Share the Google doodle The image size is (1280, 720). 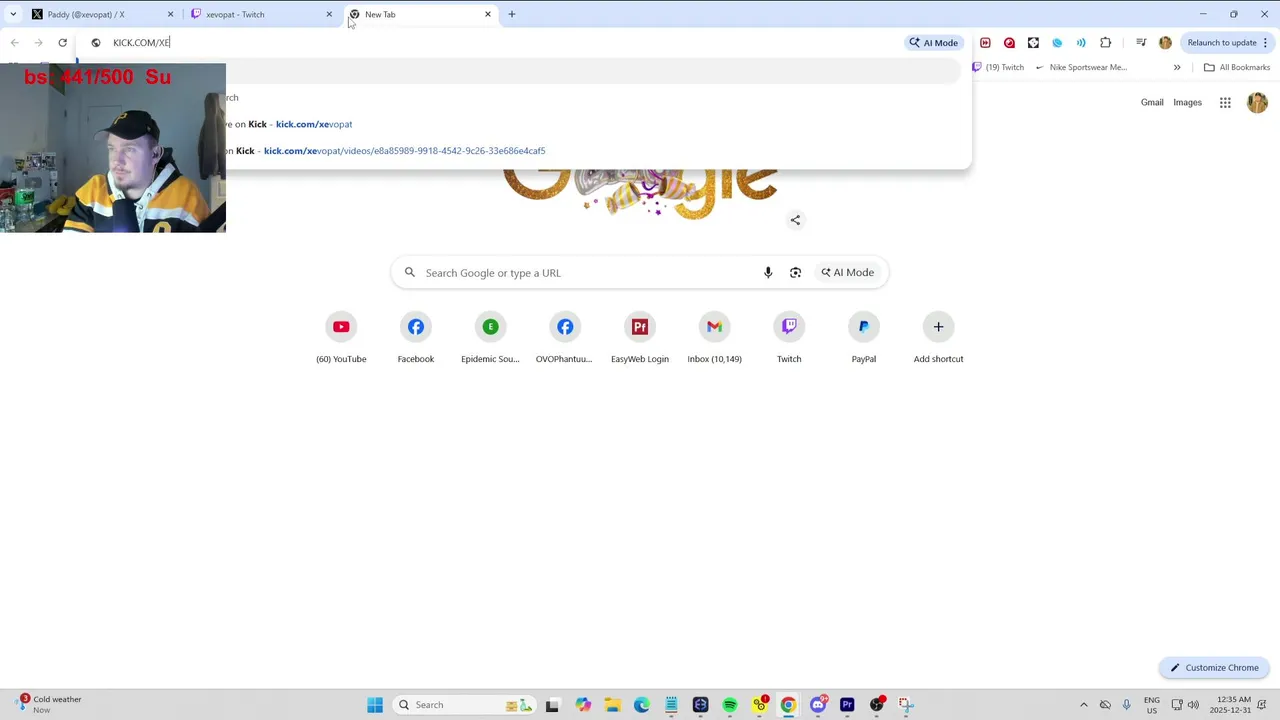click(x=795, y=220)
